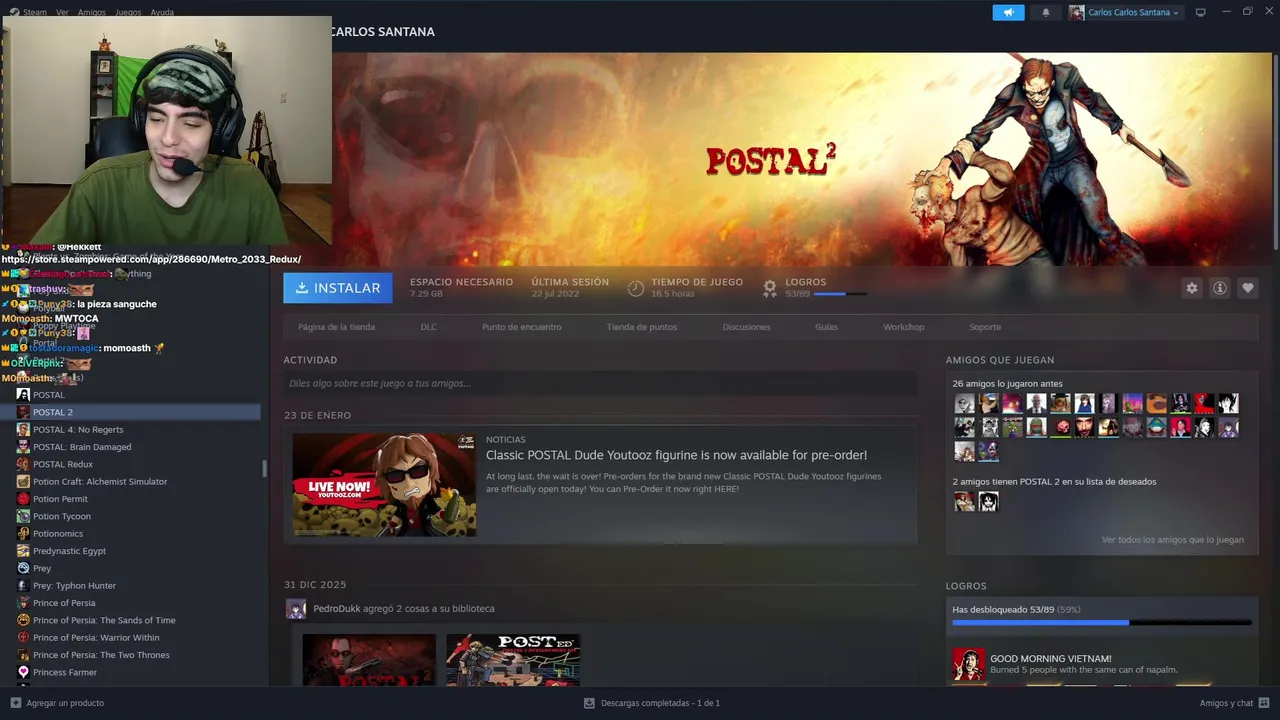Select Prey: Typhon Hunter in library
Viewport: 1280px width, 720px height.
pos(74,586)
